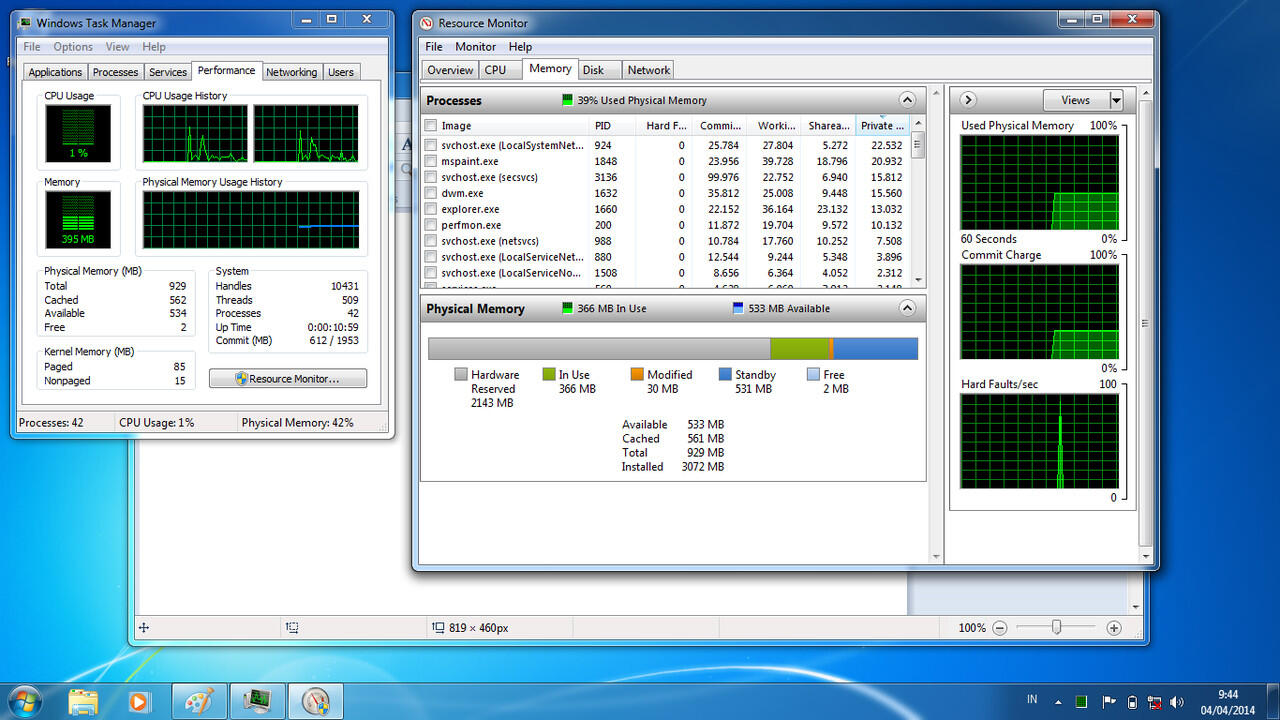Select Resource Monitor taskbar button
The image size is (1280, 720).
316,701
